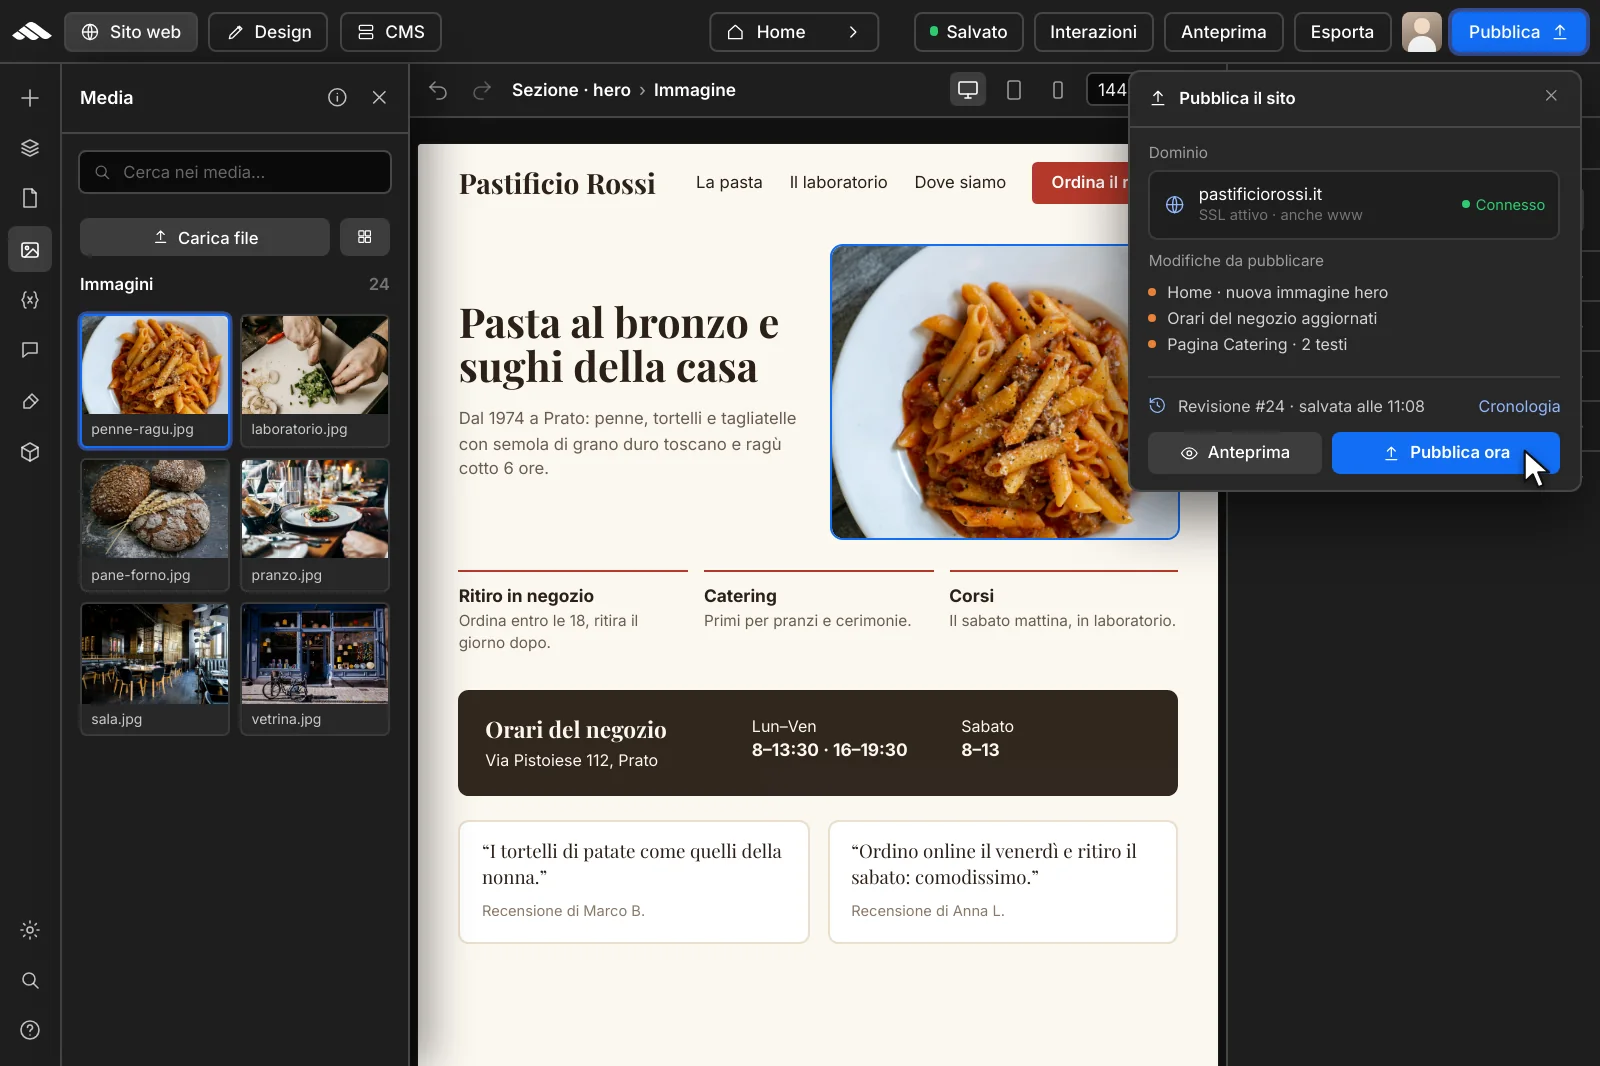Open the Components cube icon
This screenshot has height=1066, width=1600.
click(x=30, y=452)
